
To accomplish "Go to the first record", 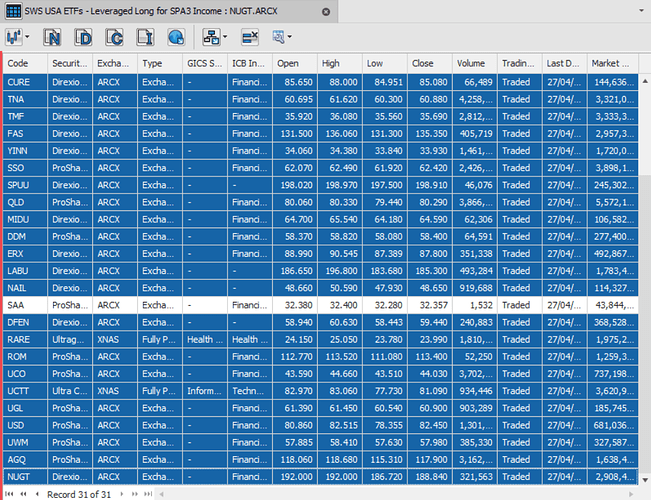I will (x=10, y=494).
